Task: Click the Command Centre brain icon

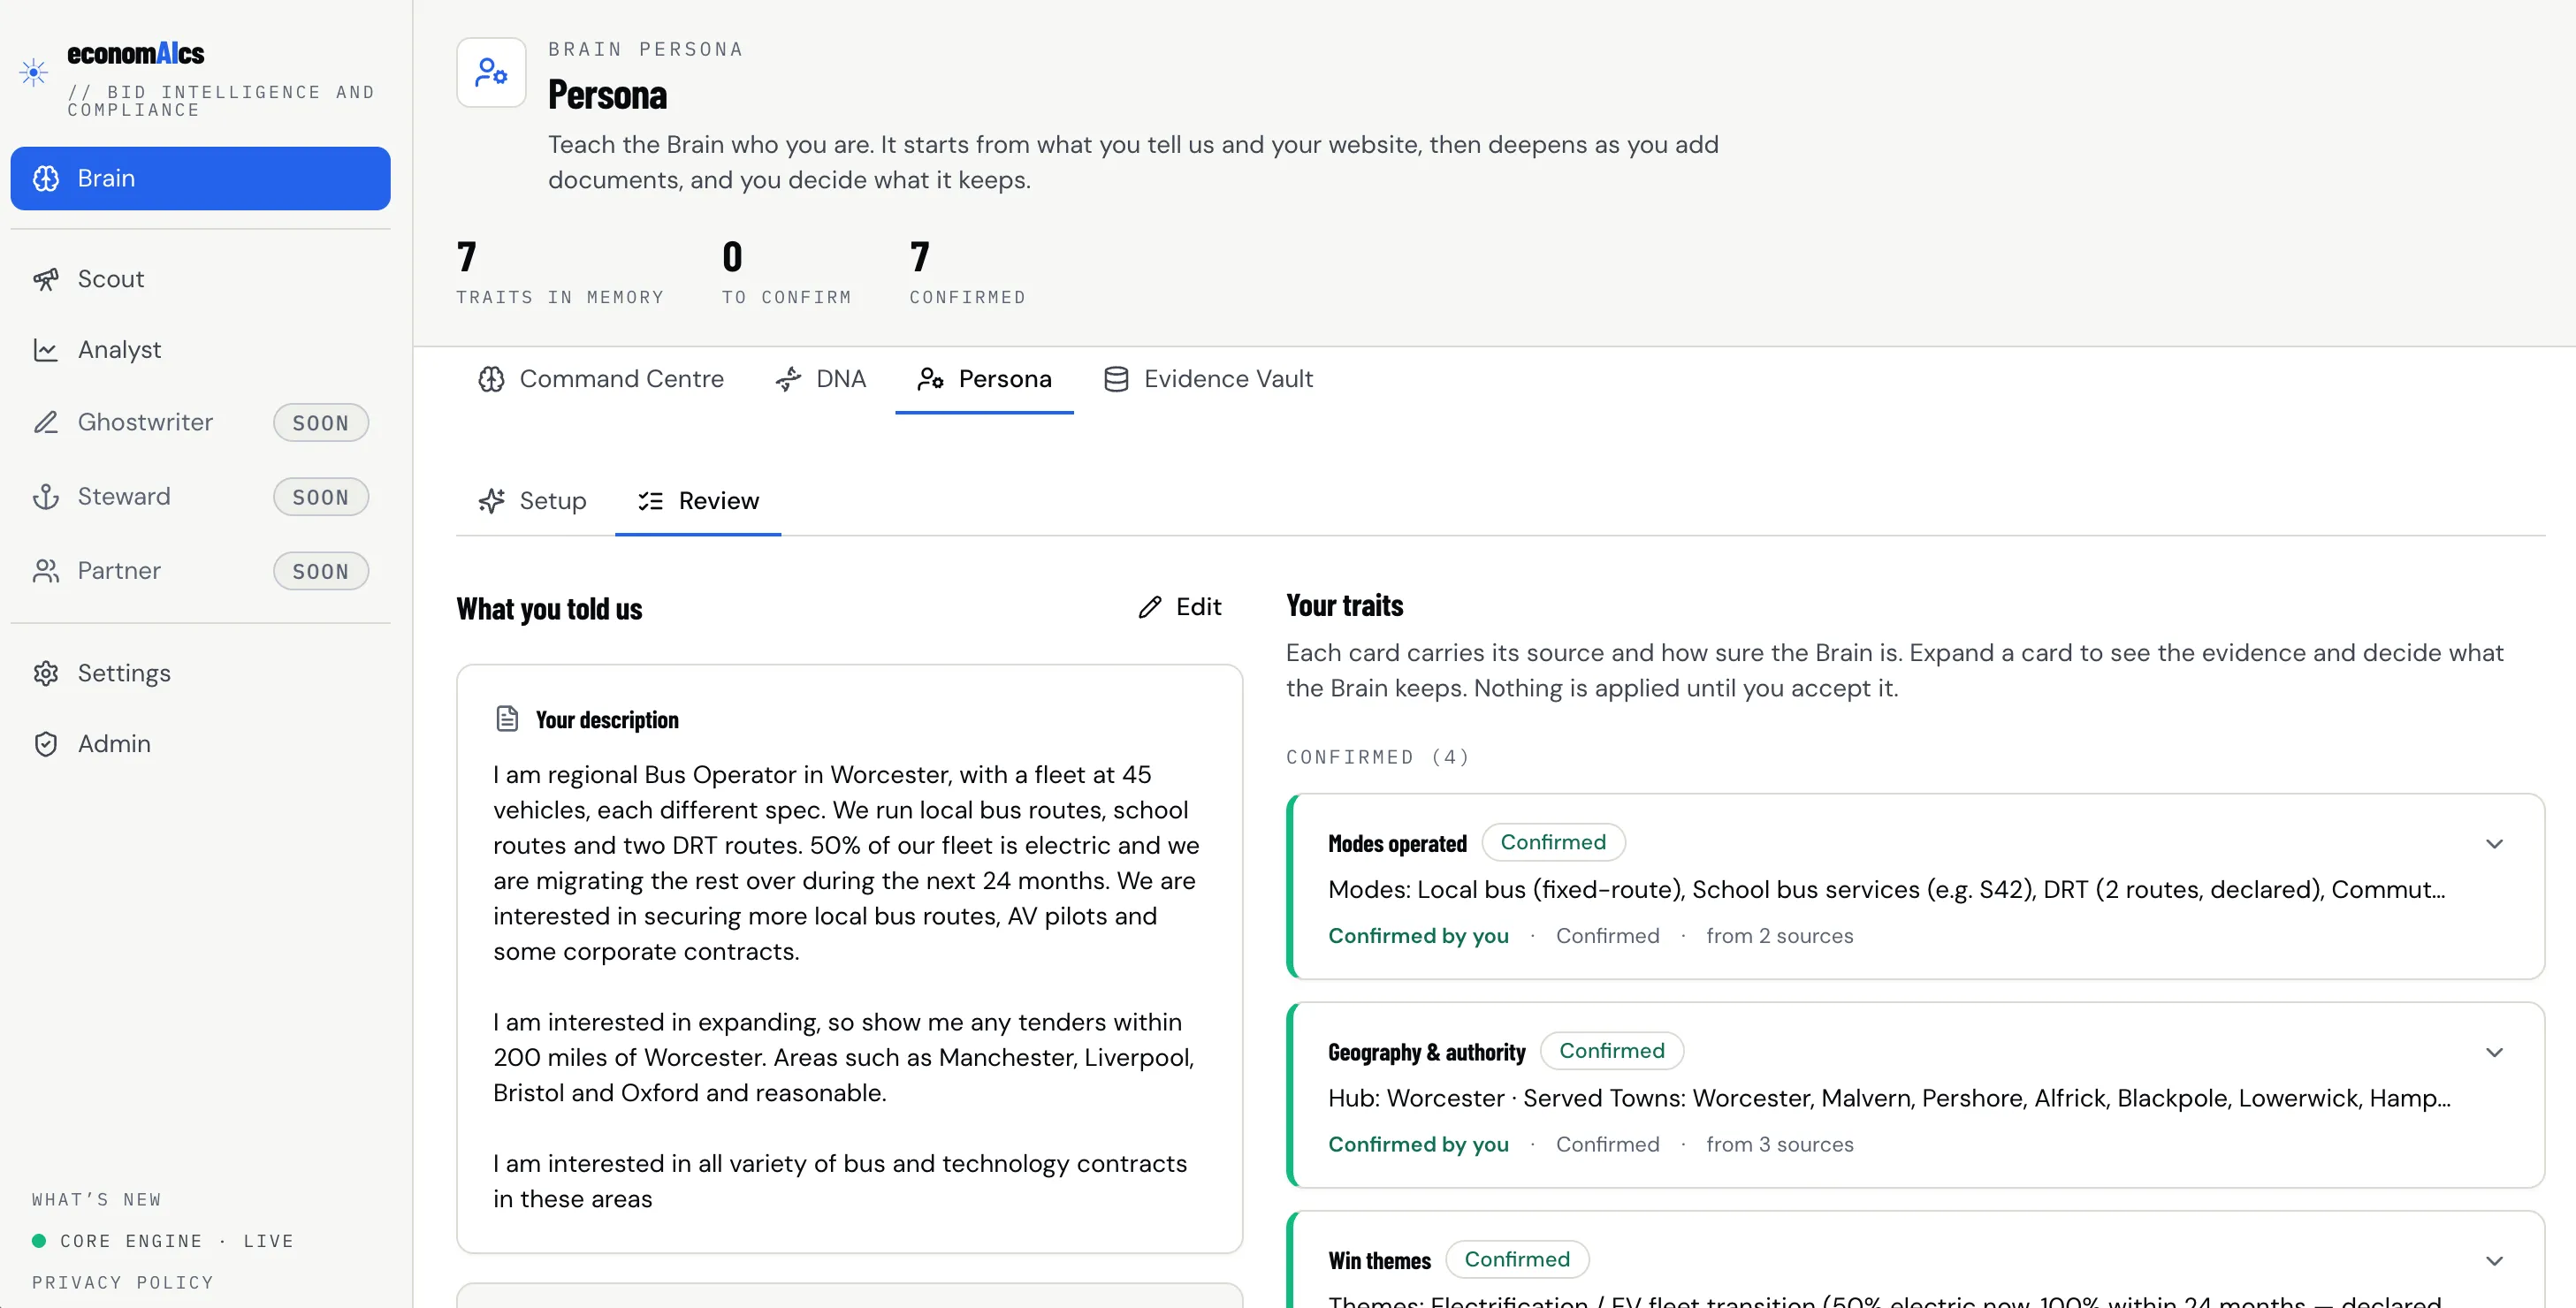Action: coord(491,379)
